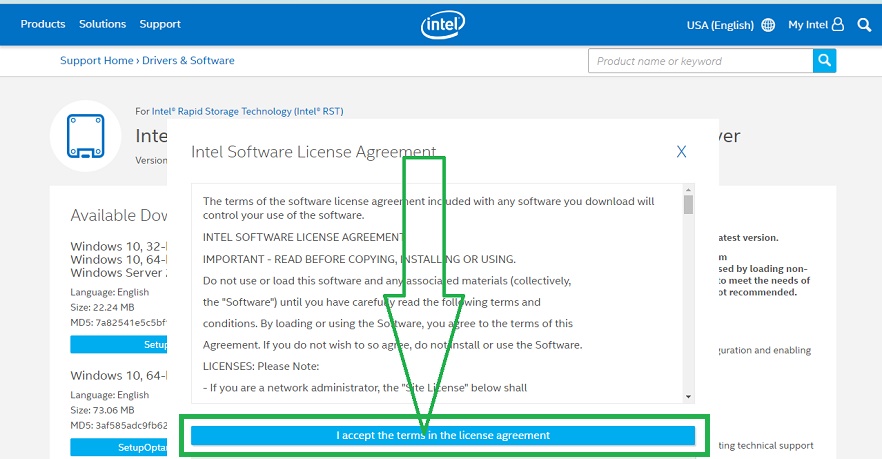
Task: Click the 'Size: 73.06 MB' text
Action: point(102,410)
